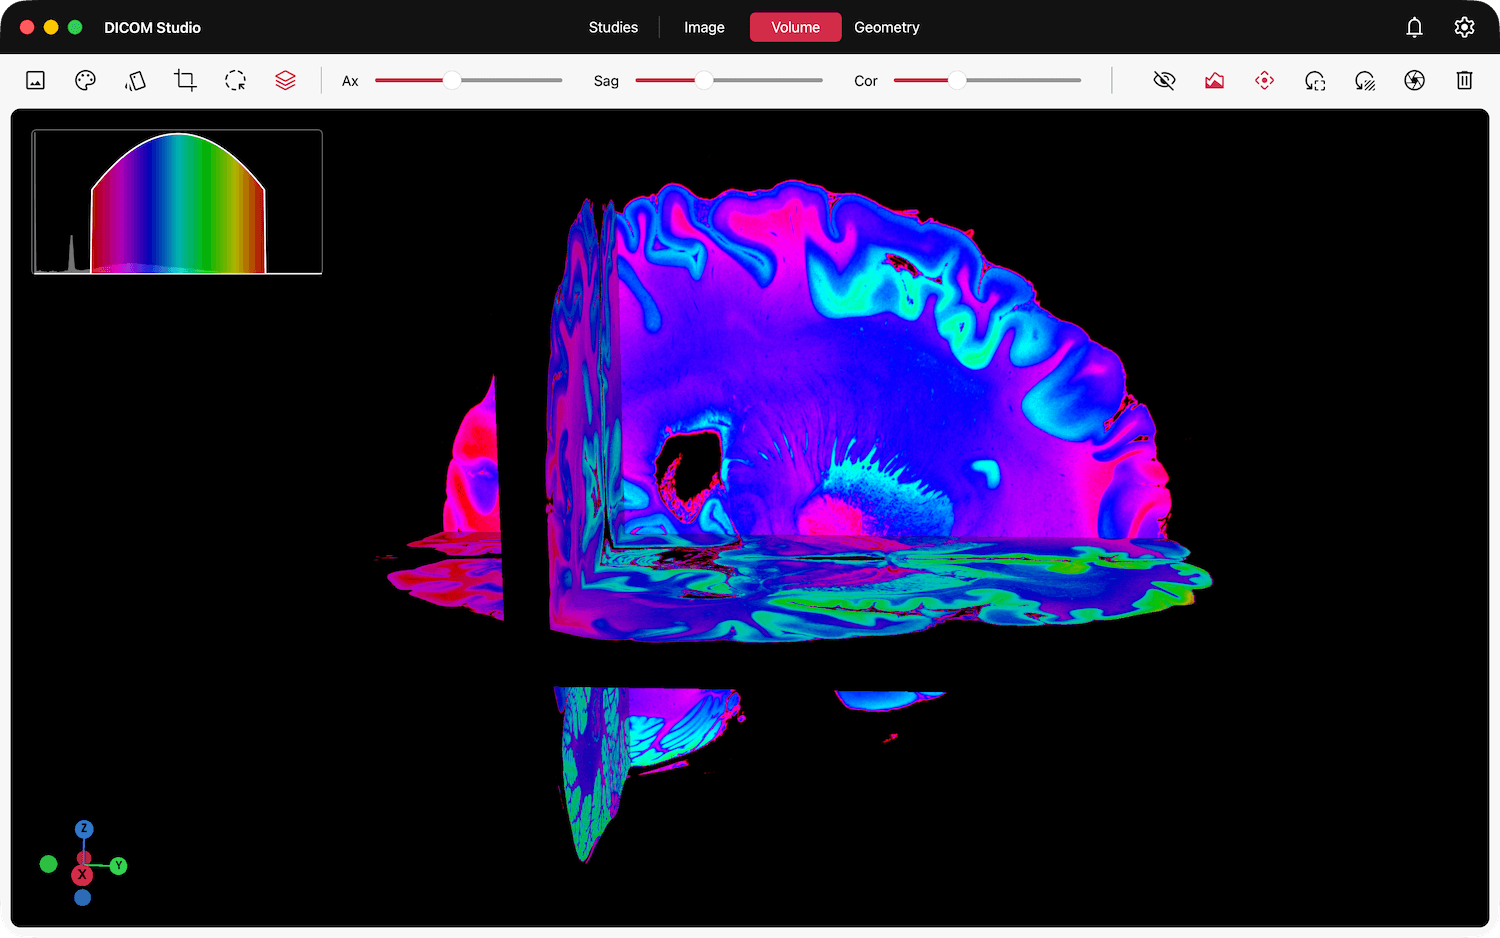1500x938 pixels.
Task: Open settings with the gear icon
Action: pyautogui.click(x=1464, y=27)
